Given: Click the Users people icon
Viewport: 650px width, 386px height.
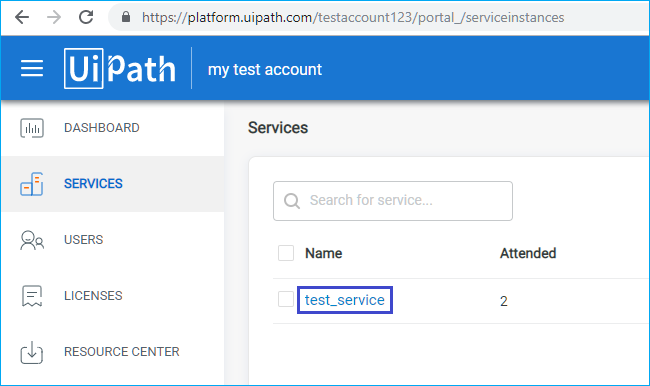Looking at the screenshot, I should pyautogui.click(x=32, y=240).
